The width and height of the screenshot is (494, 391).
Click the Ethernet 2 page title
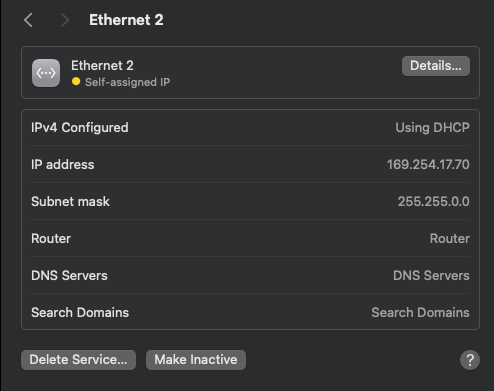point(126,20)
